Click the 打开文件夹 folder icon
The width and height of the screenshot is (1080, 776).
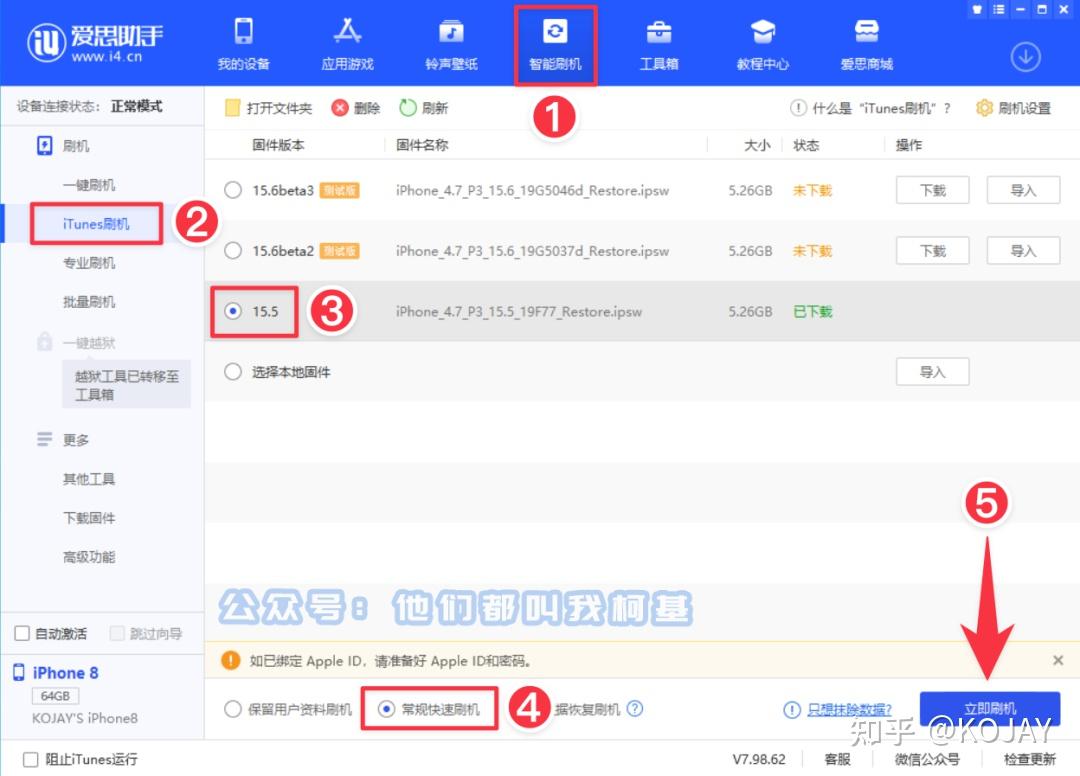pos(233,108)
